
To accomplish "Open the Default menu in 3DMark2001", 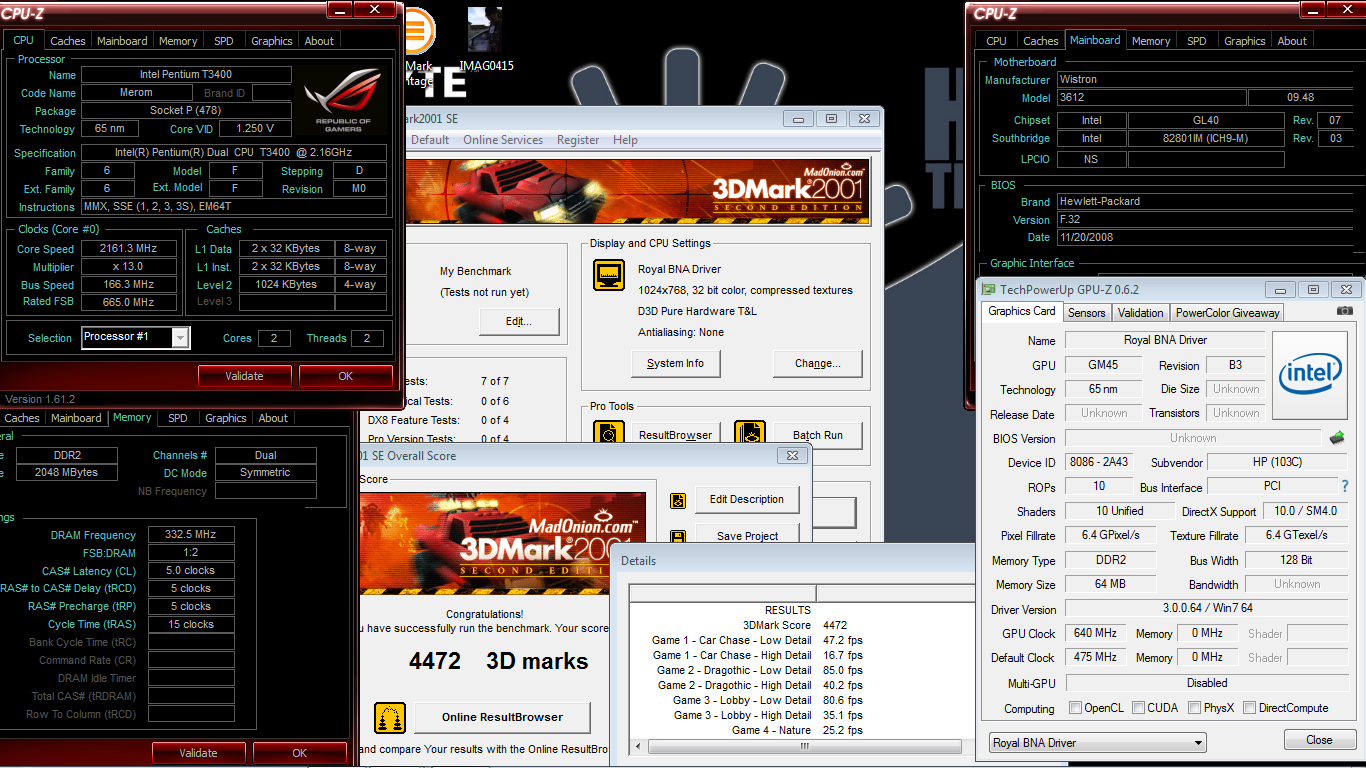I will coord(430,140).
